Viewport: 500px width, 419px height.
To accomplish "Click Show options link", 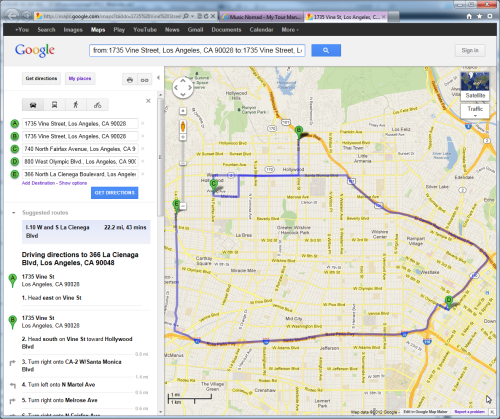I will (x=73, y=183).
